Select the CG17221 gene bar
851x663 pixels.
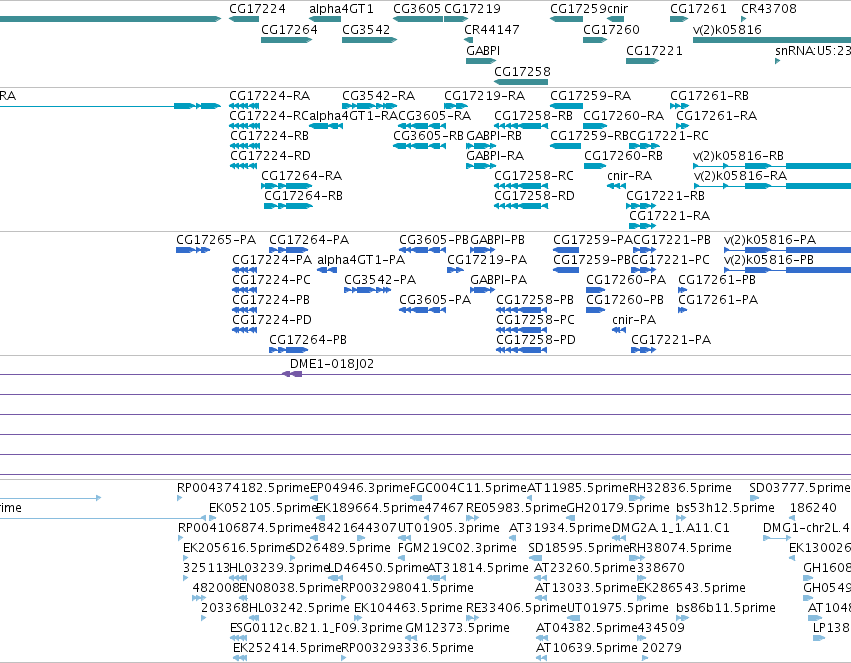[x=643, y=61]
